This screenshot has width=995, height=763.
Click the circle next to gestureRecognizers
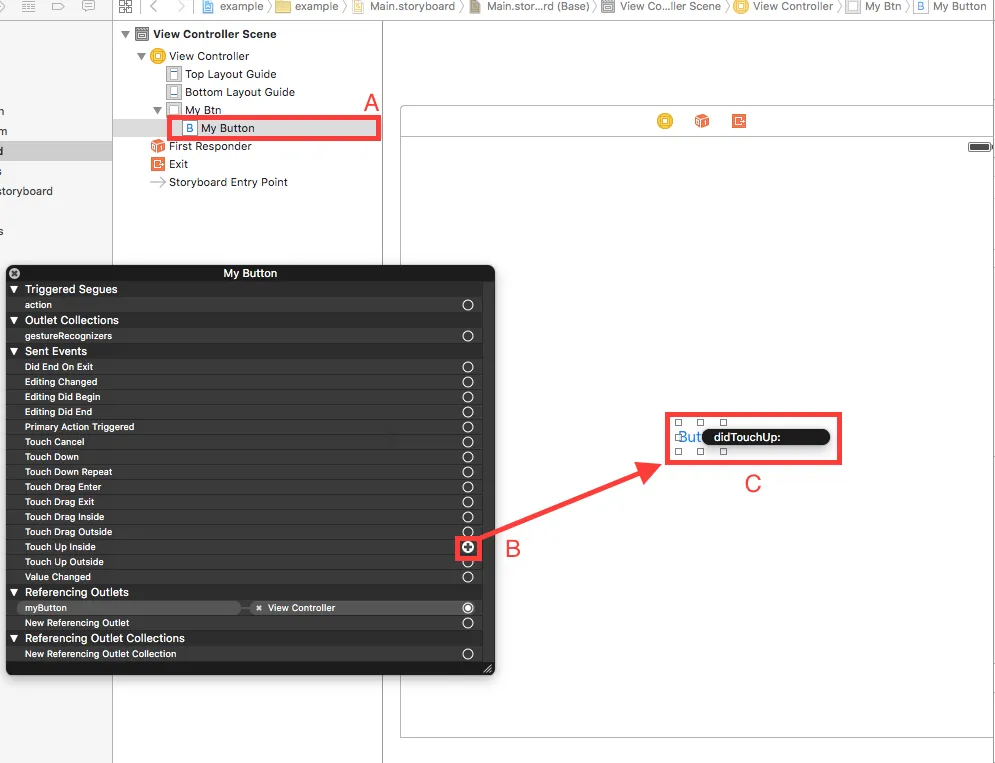468,336
